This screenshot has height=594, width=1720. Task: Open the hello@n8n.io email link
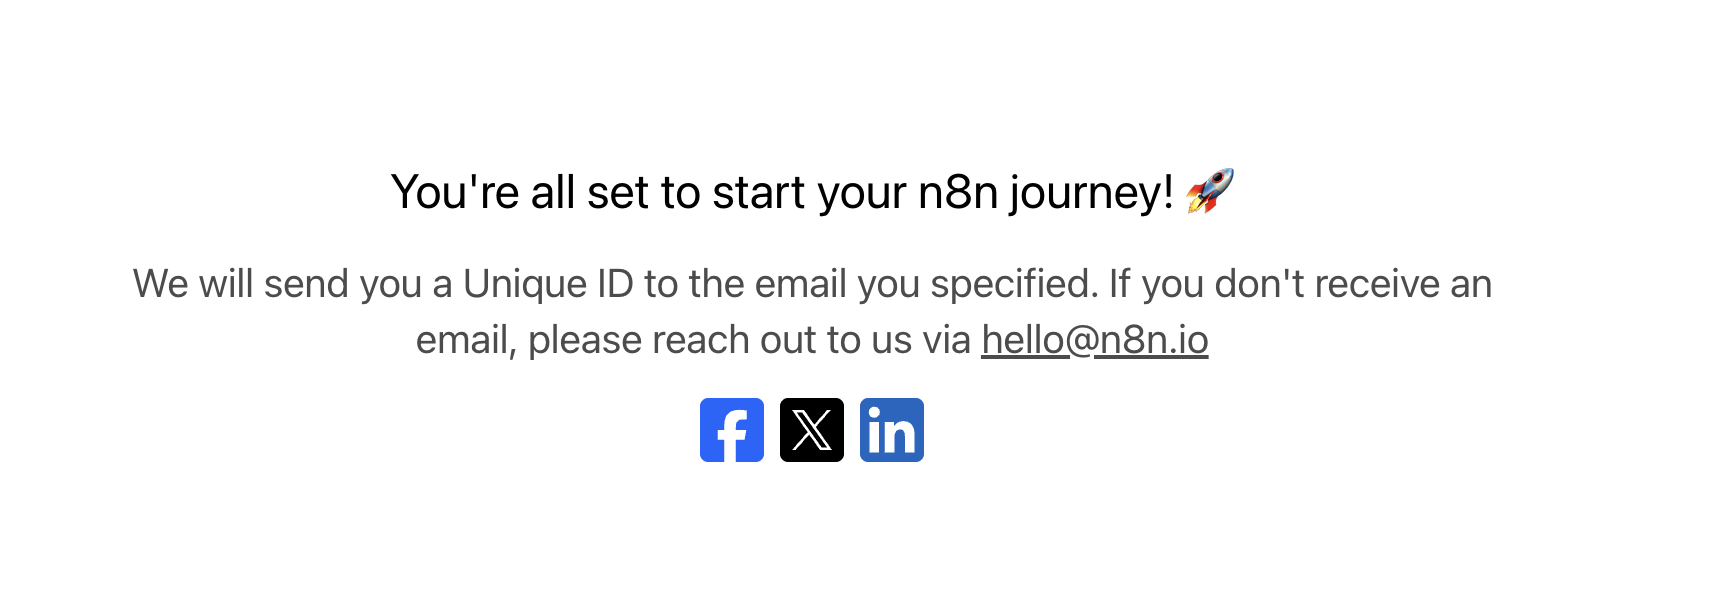1094,340
